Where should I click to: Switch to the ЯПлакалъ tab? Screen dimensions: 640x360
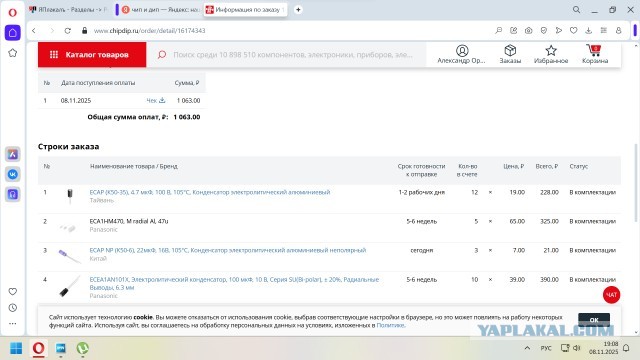click(x=69, y=9)
